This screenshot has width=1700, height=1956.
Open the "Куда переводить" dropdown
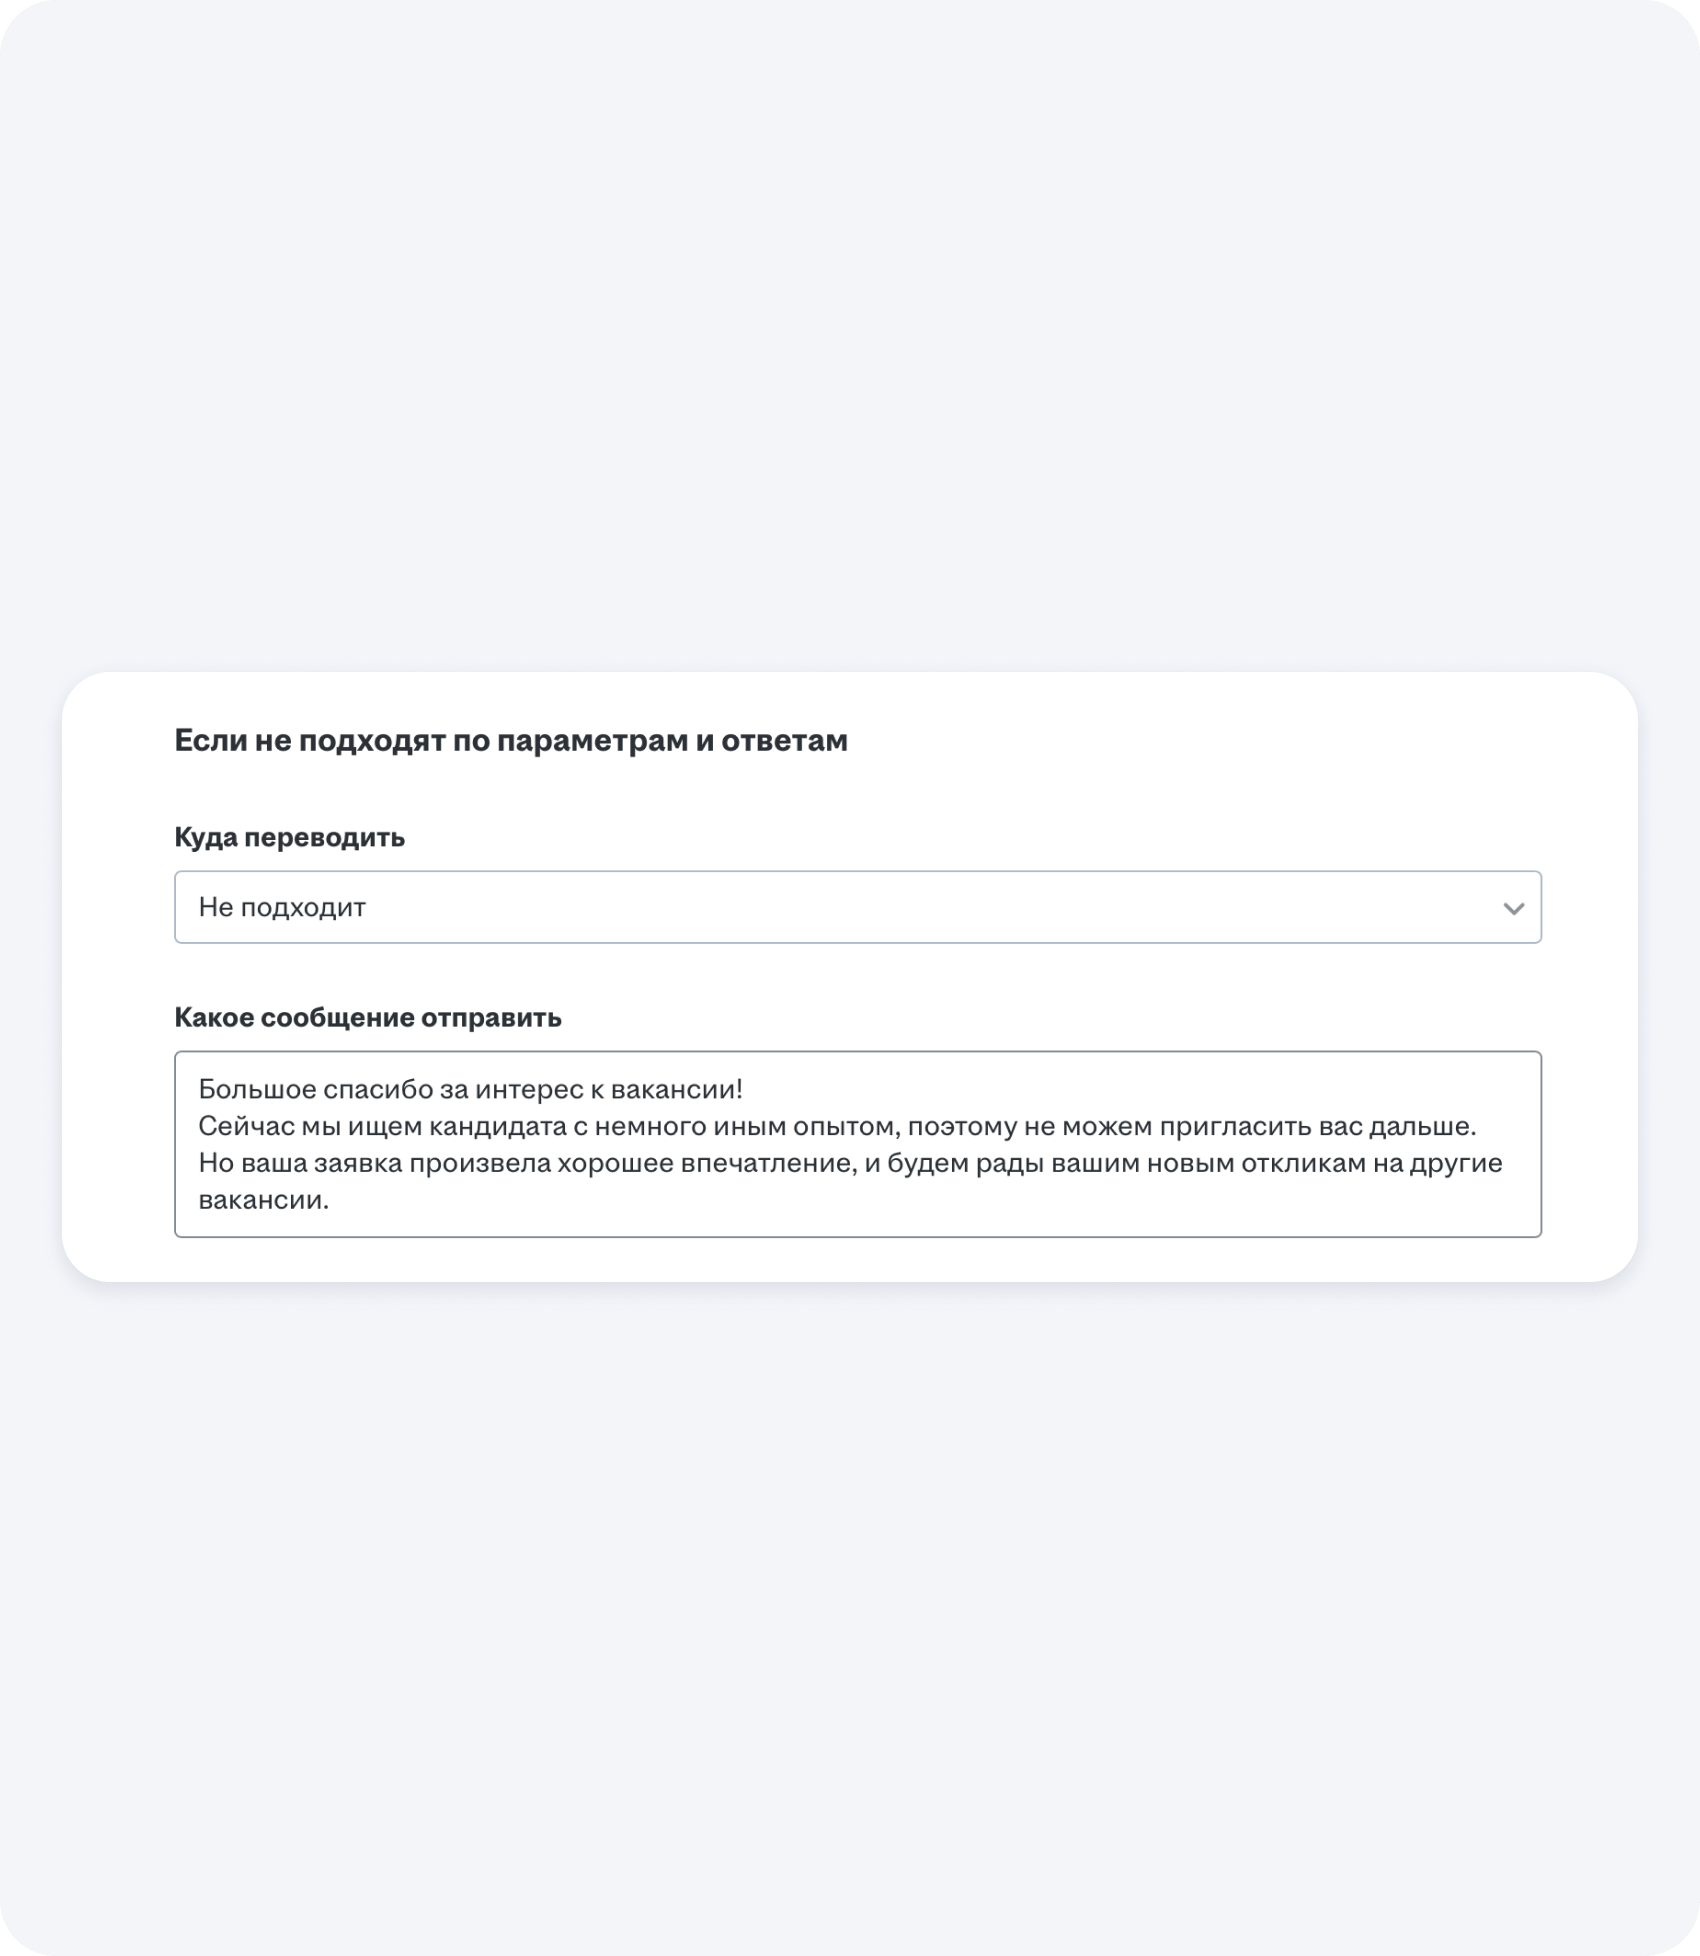click(x=857, y=907)
